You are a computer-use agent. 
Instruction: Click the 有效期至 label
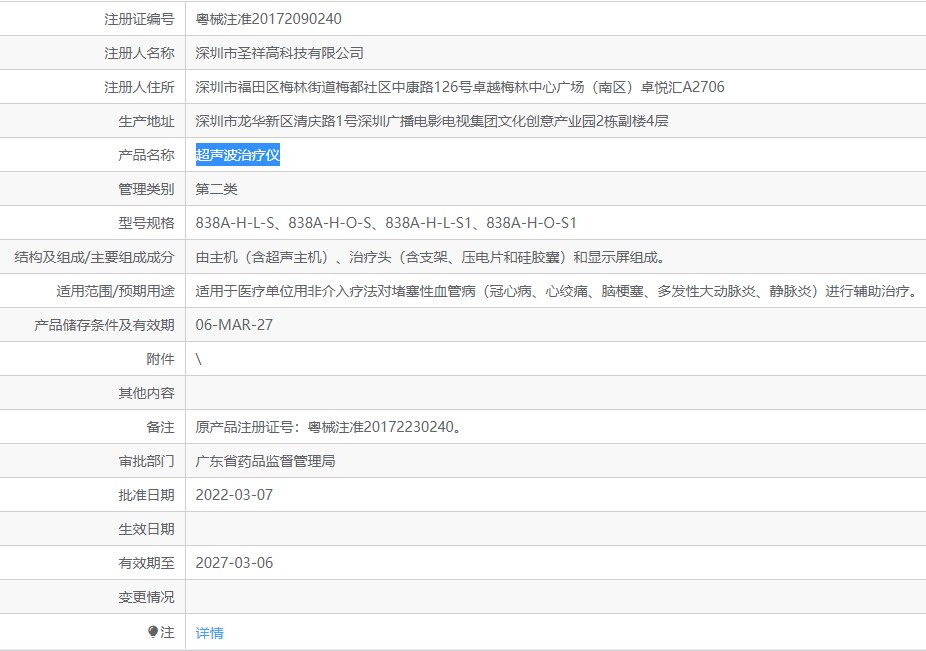146,563
